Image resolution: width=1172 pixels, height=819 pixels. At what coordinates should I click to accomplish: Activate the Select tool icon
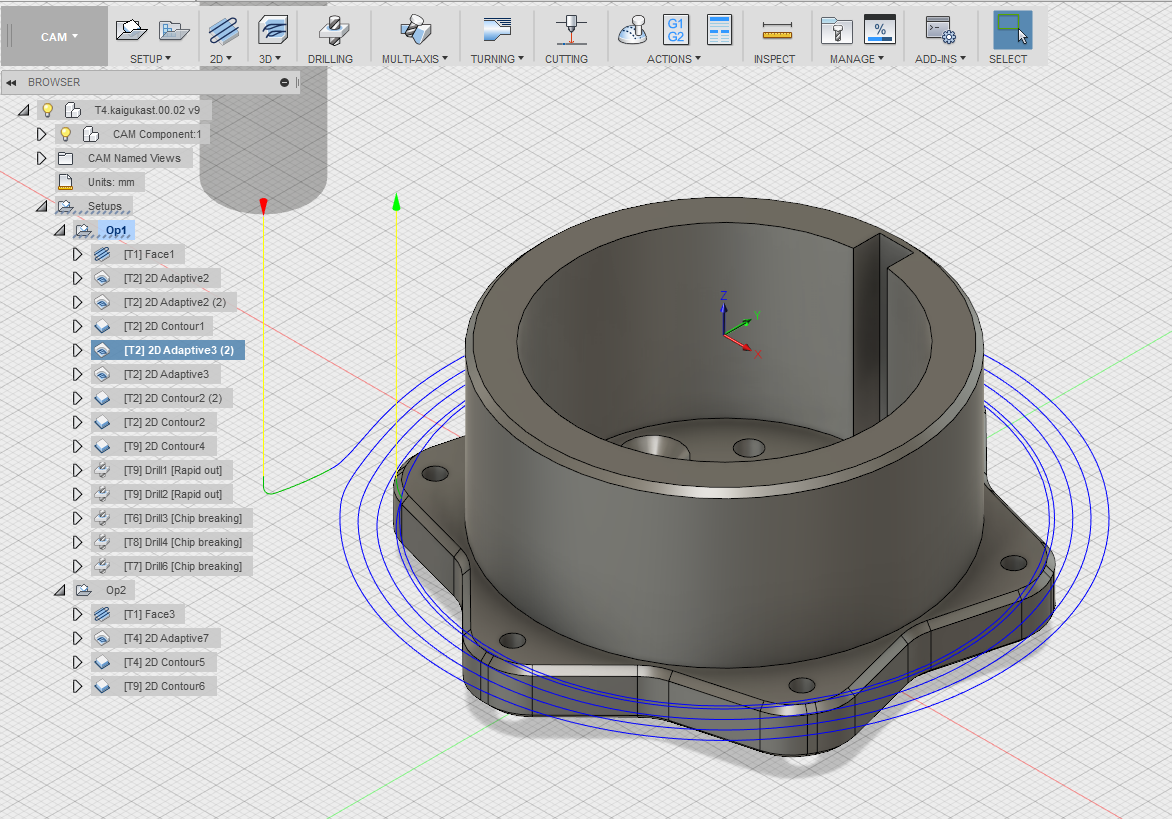(1011, 30)
